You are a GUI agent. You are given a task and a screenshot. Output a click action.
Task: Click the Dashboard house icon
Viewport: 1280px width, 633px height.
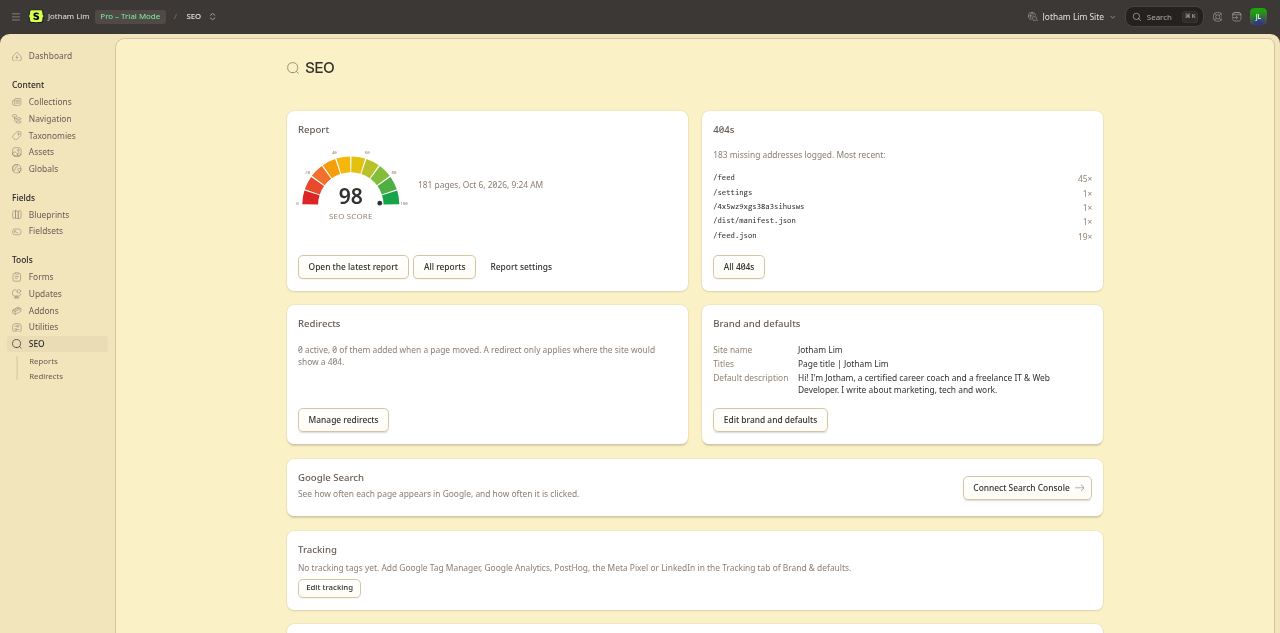17,56
